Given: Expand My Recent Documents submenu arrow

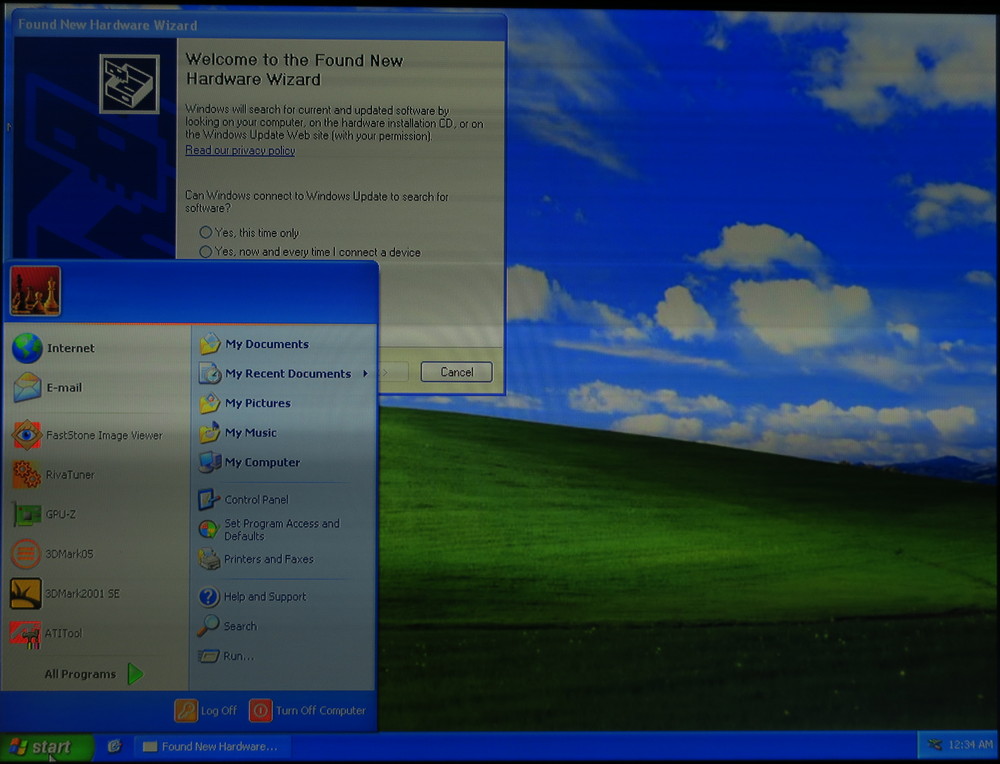Looking at the screenshot, I should click(365, 374).
